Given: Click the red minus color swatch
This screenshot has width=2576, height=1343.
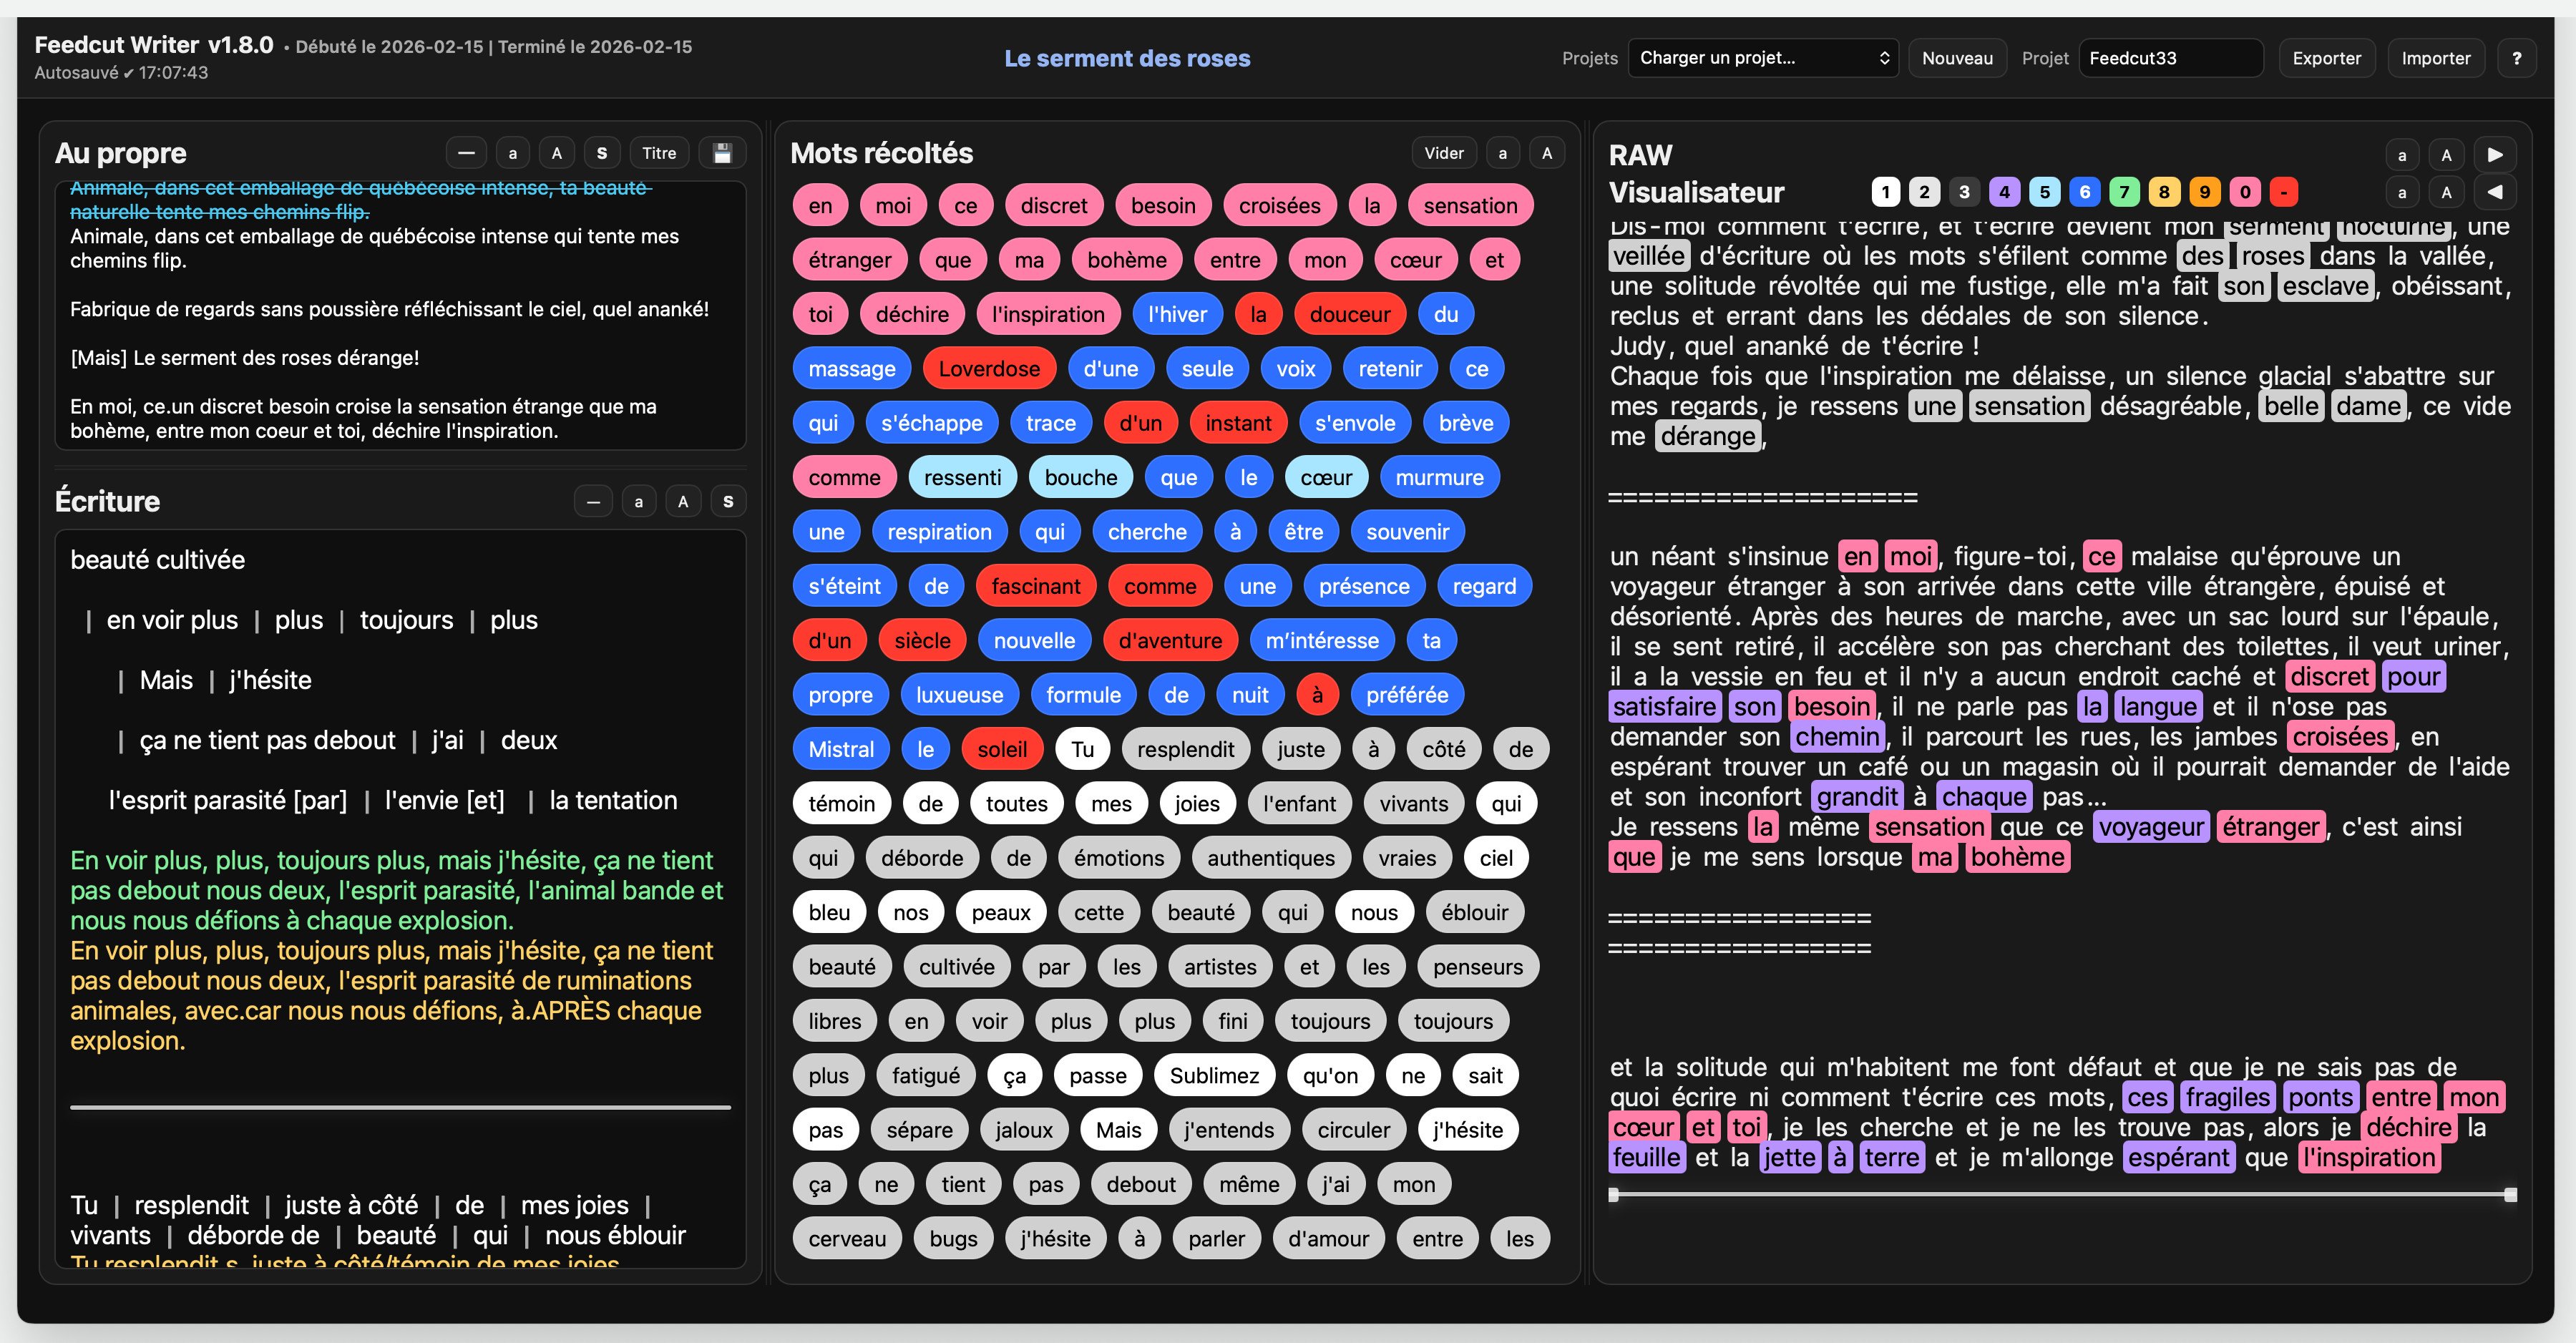Looking at the screenshot, I should (x=2284, y=191).
